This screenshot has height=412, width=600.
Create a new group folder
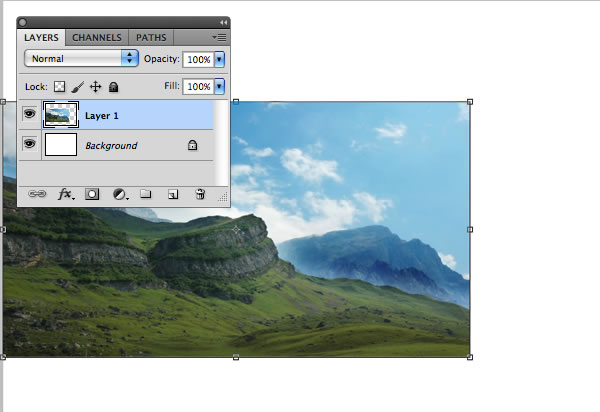[145, 194]
